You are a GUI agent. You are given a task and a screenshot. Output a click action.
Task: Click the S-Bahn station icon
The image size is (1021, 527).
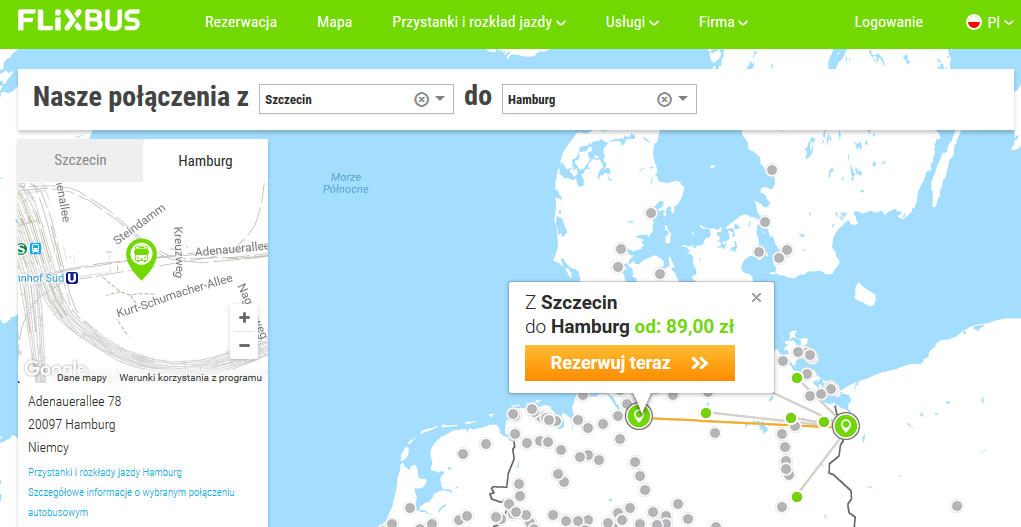point(22,248)
